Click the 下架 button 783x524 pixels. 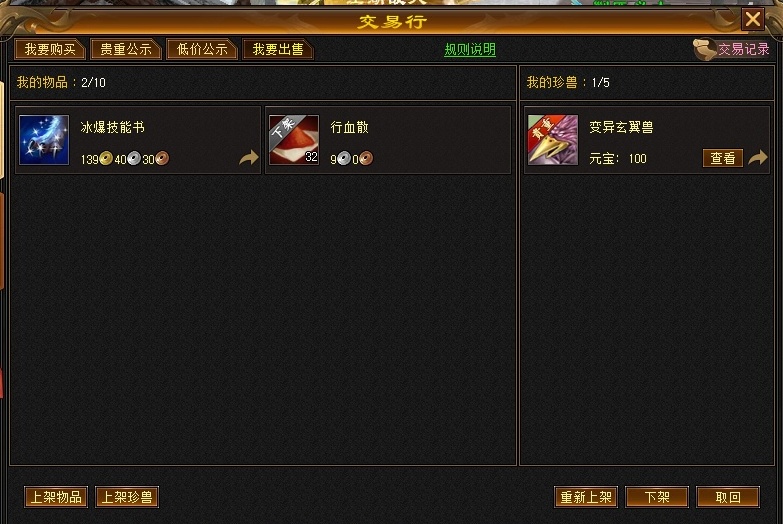tap(657, 497)
